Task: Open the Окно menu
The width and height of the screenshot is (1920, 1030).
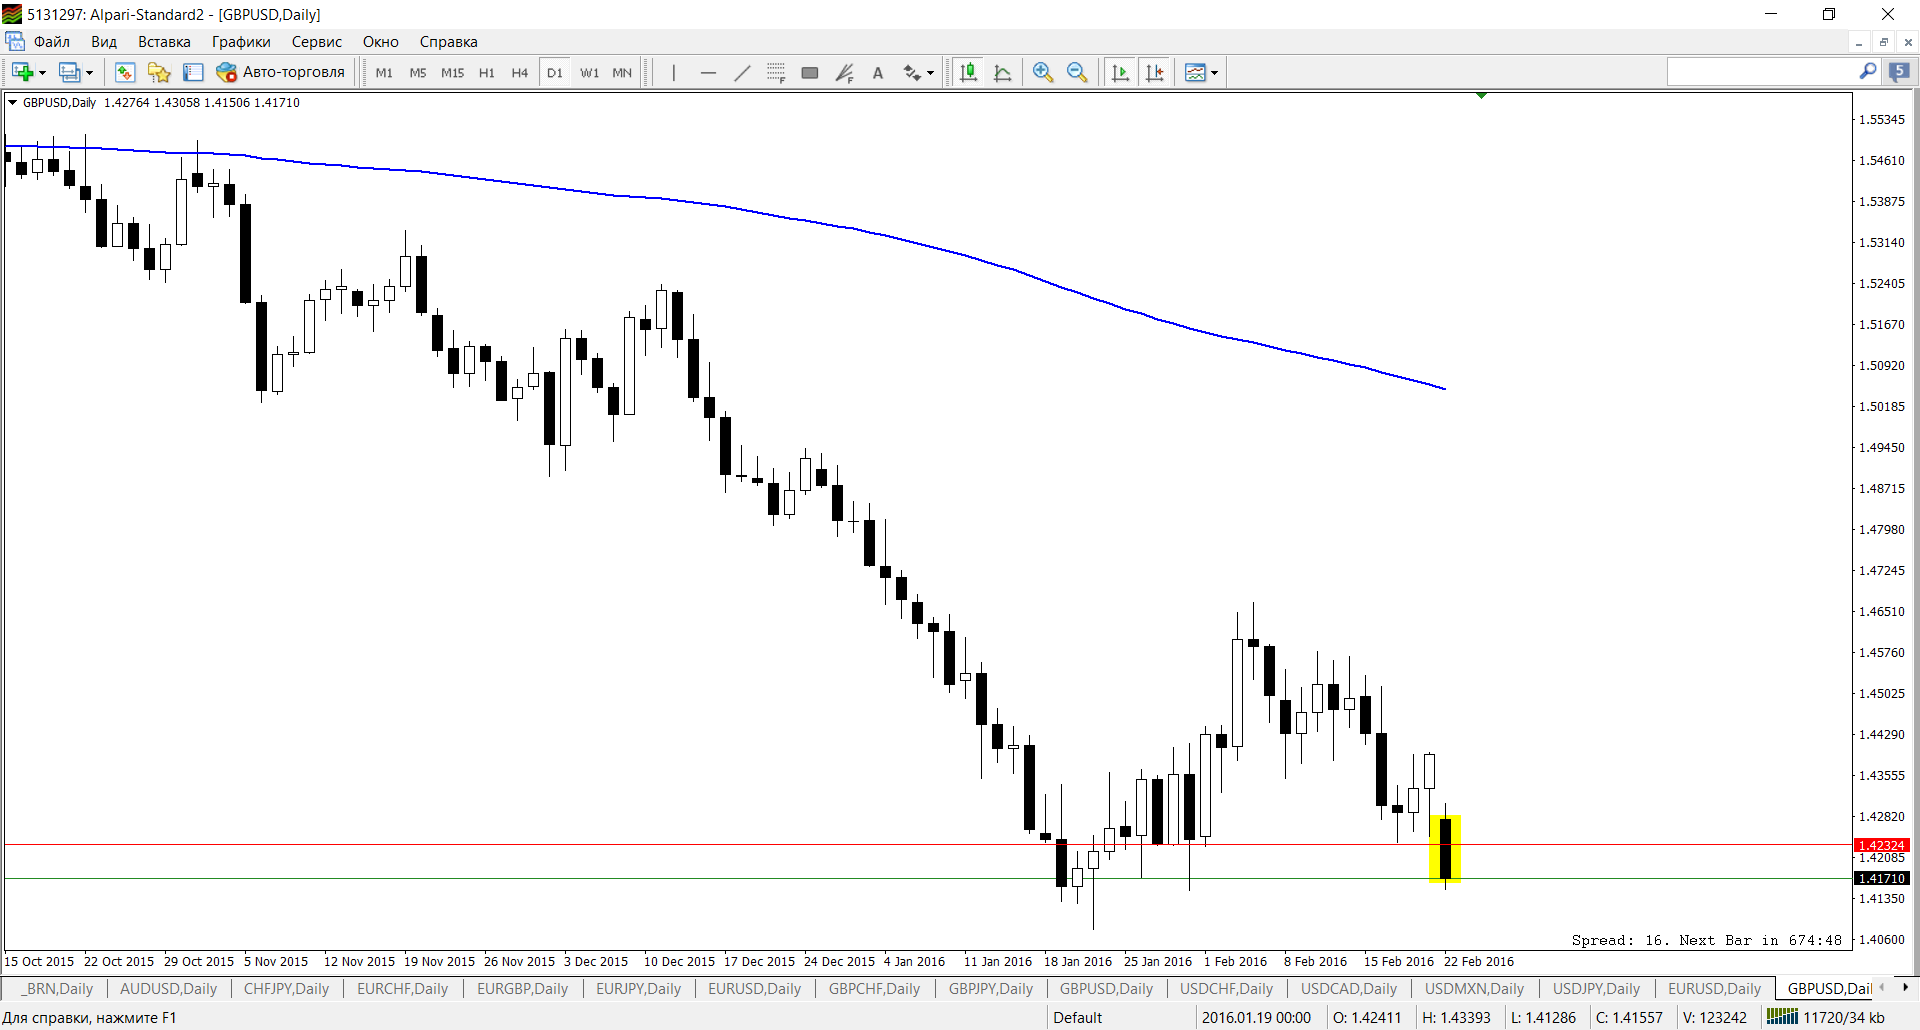Action: [381, 42]
